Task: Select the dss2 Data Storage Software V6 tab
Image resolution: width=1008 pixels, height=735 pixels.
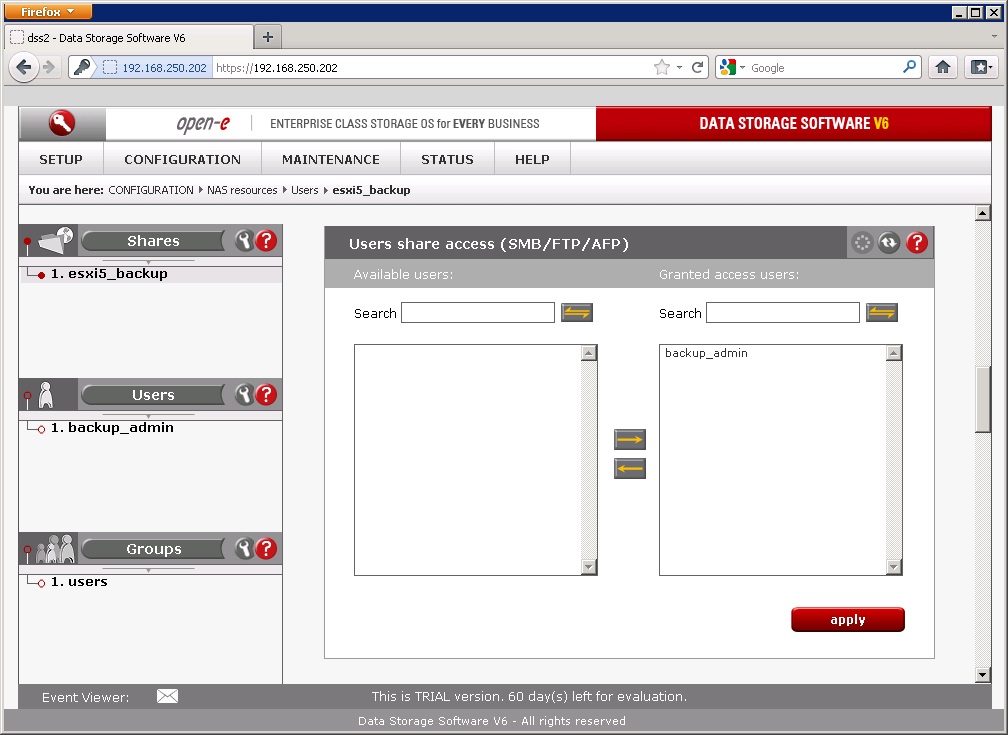Action: [129, 37]
